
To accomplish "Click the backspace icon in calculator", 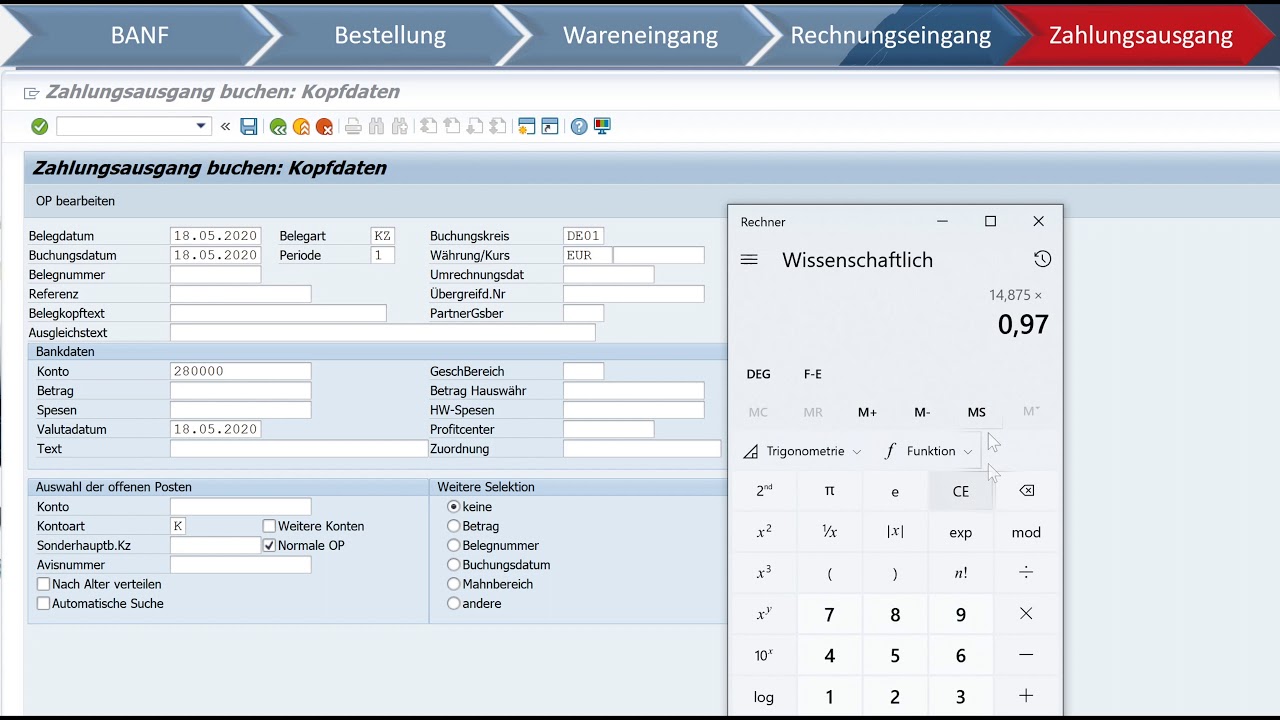I will 1026,491.
